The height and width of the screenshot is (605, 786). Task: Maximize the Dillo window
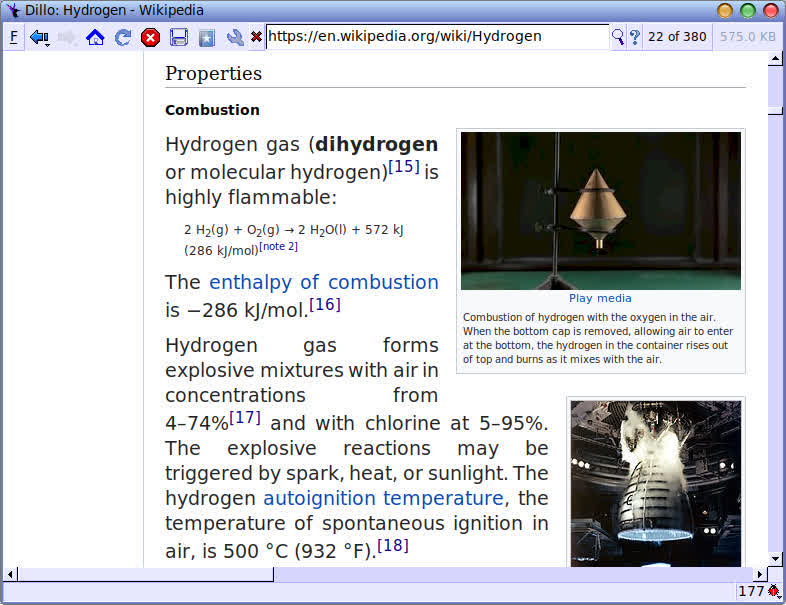(747, 11)
